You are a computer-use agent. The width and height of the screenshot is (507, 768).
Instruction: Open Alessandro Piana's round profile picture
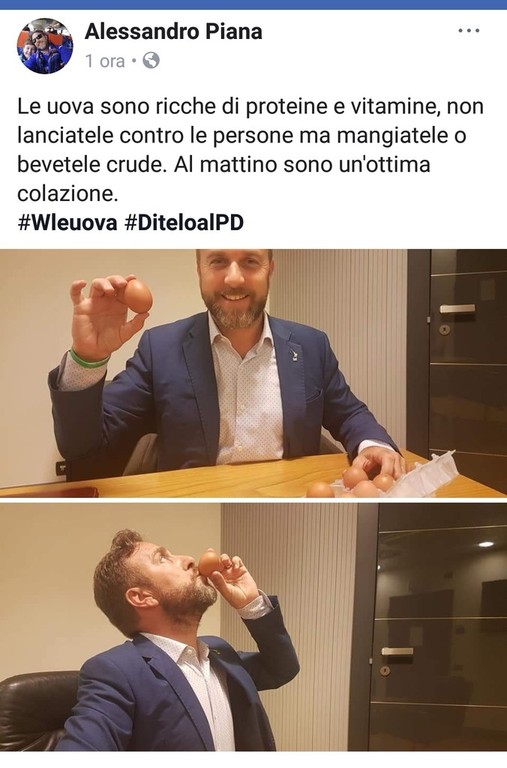pos(45,46)
